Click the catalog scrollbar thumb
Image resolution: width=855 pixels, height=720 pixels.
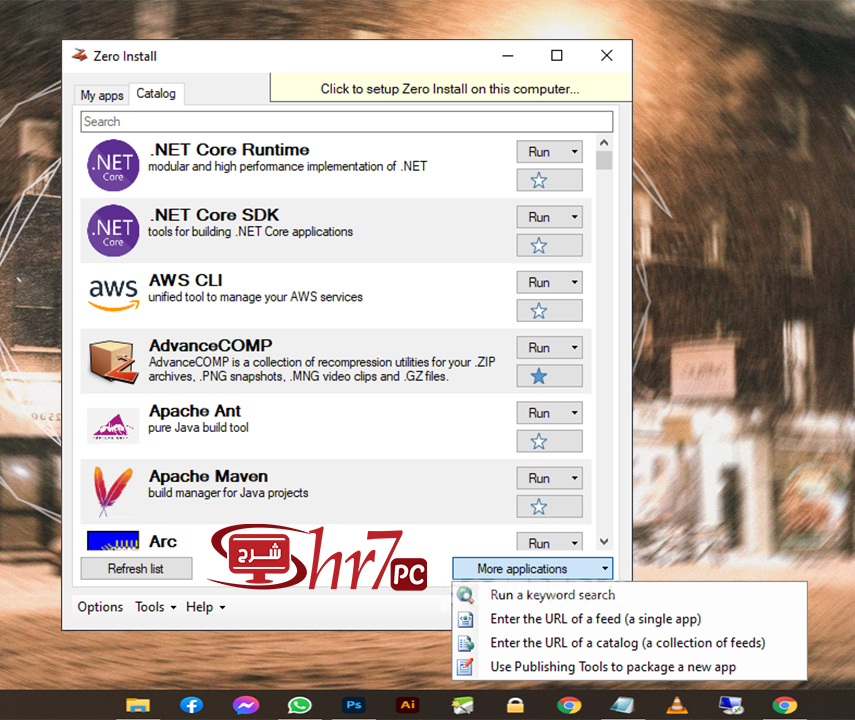tap(604, 160)
